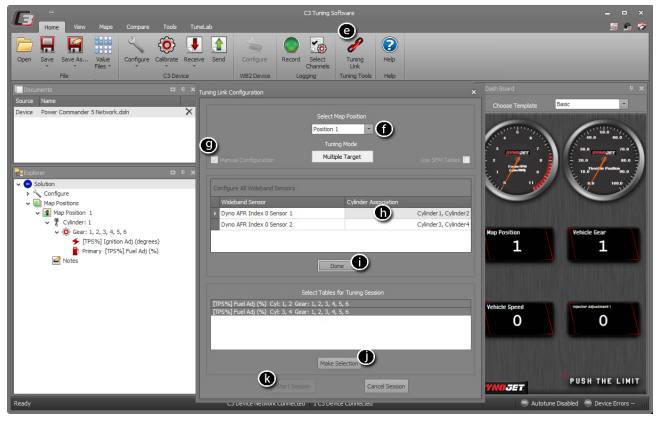This screenshot has width=672, height=422.
Task: Click the Calibrate gear icon
Action: click(x=166, y=45)
